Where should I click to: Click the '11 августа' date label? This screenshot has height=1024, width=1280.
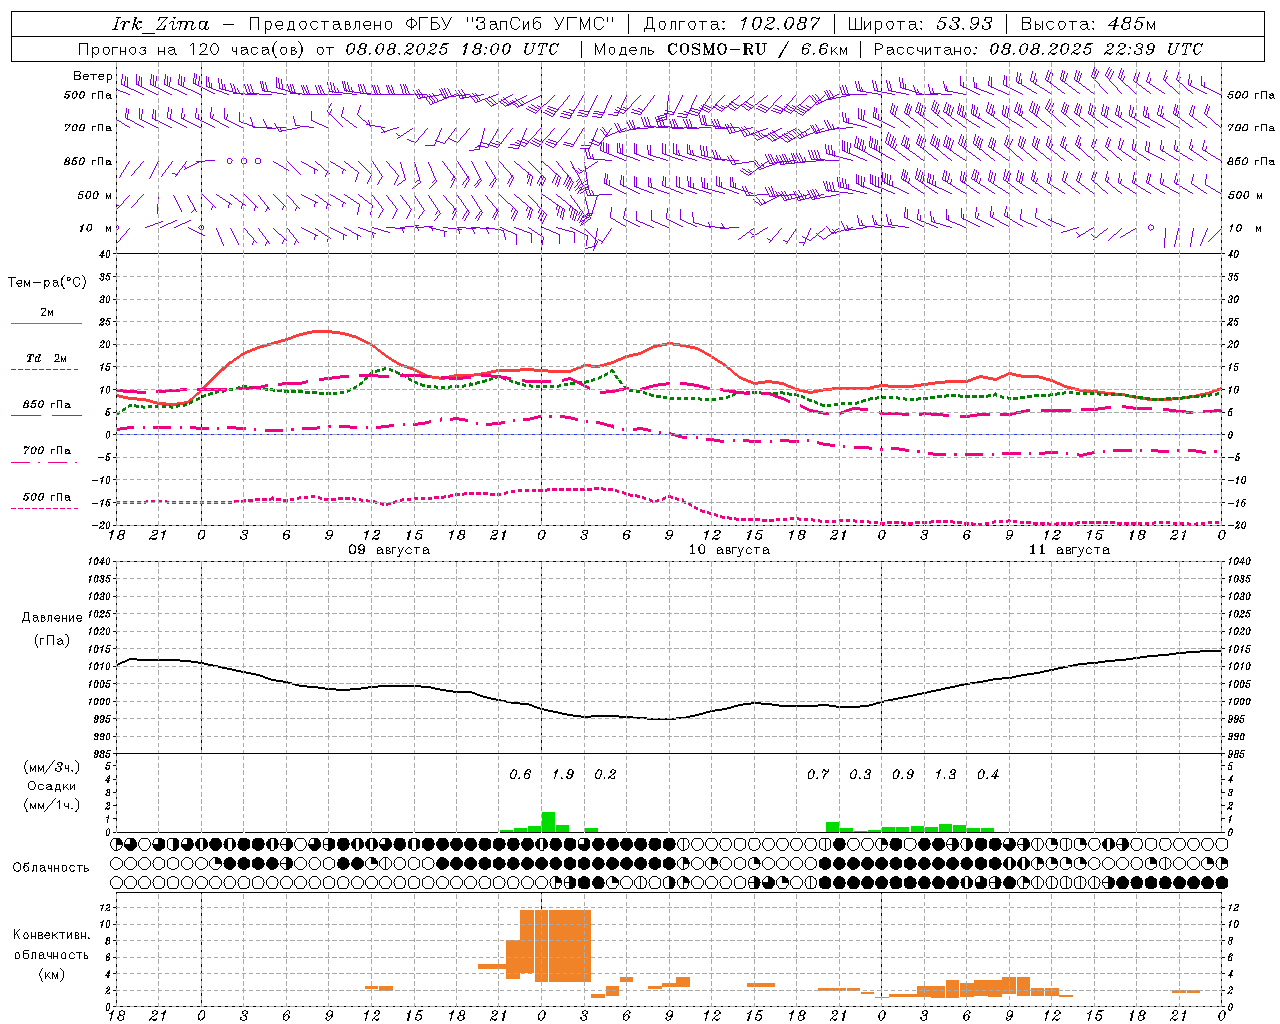coord(1069,550)
